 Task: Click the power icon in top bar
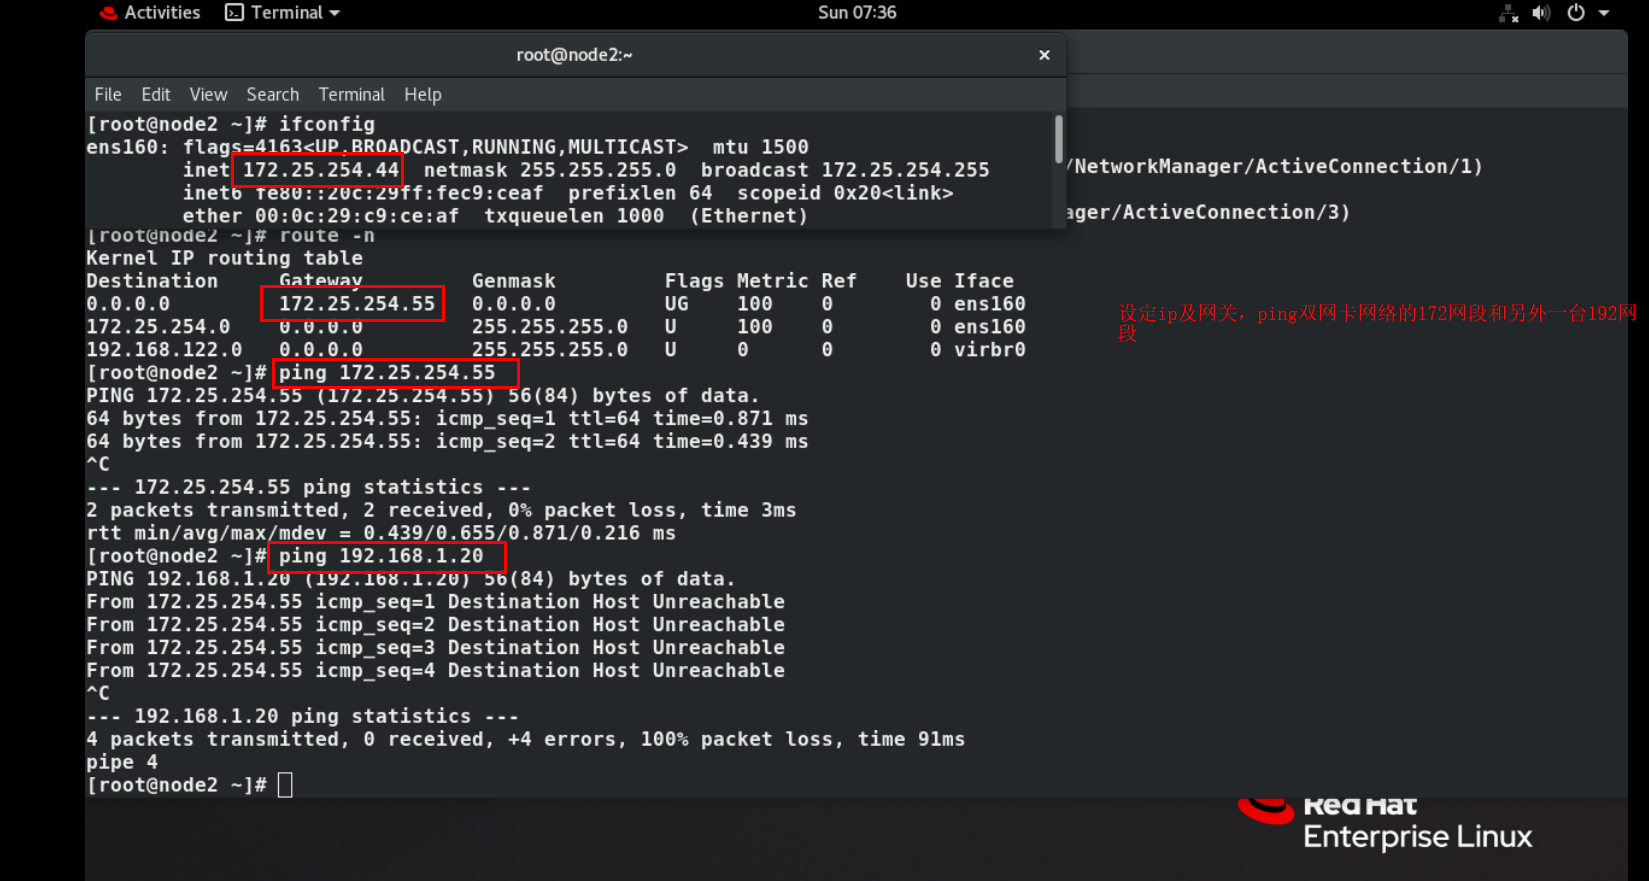1576,13
